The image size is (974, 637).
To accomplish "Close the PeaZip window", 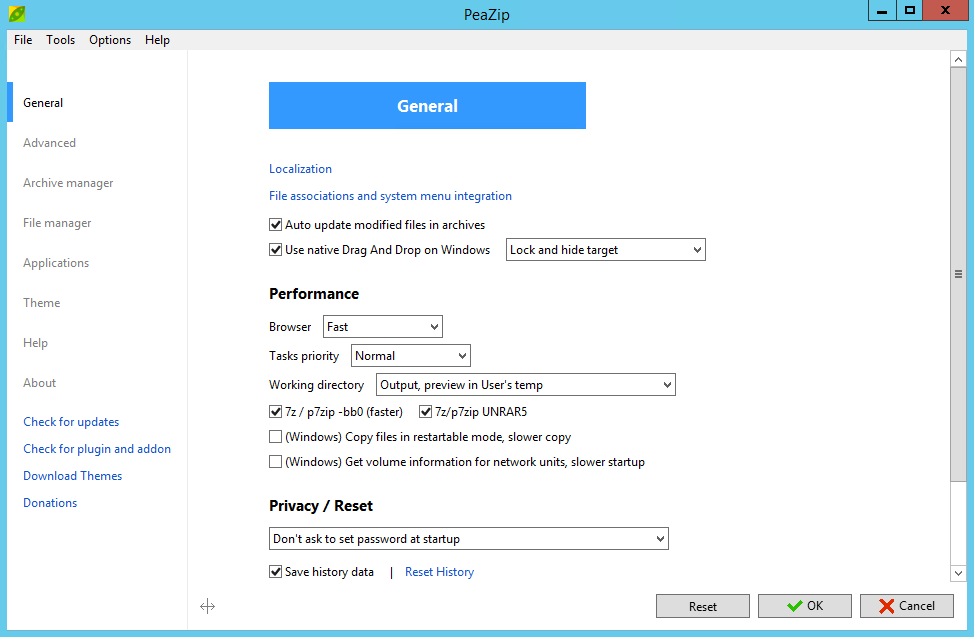I will pos(945,11).
